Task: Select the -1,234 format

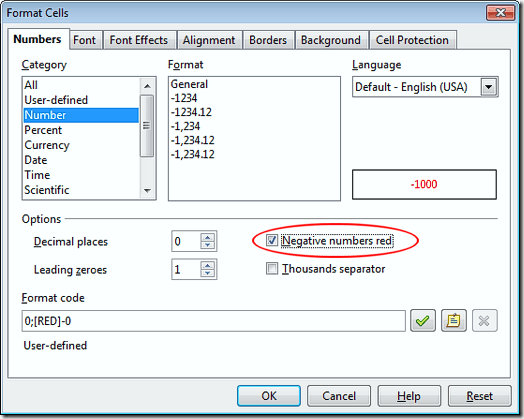Action: (254, 126)
